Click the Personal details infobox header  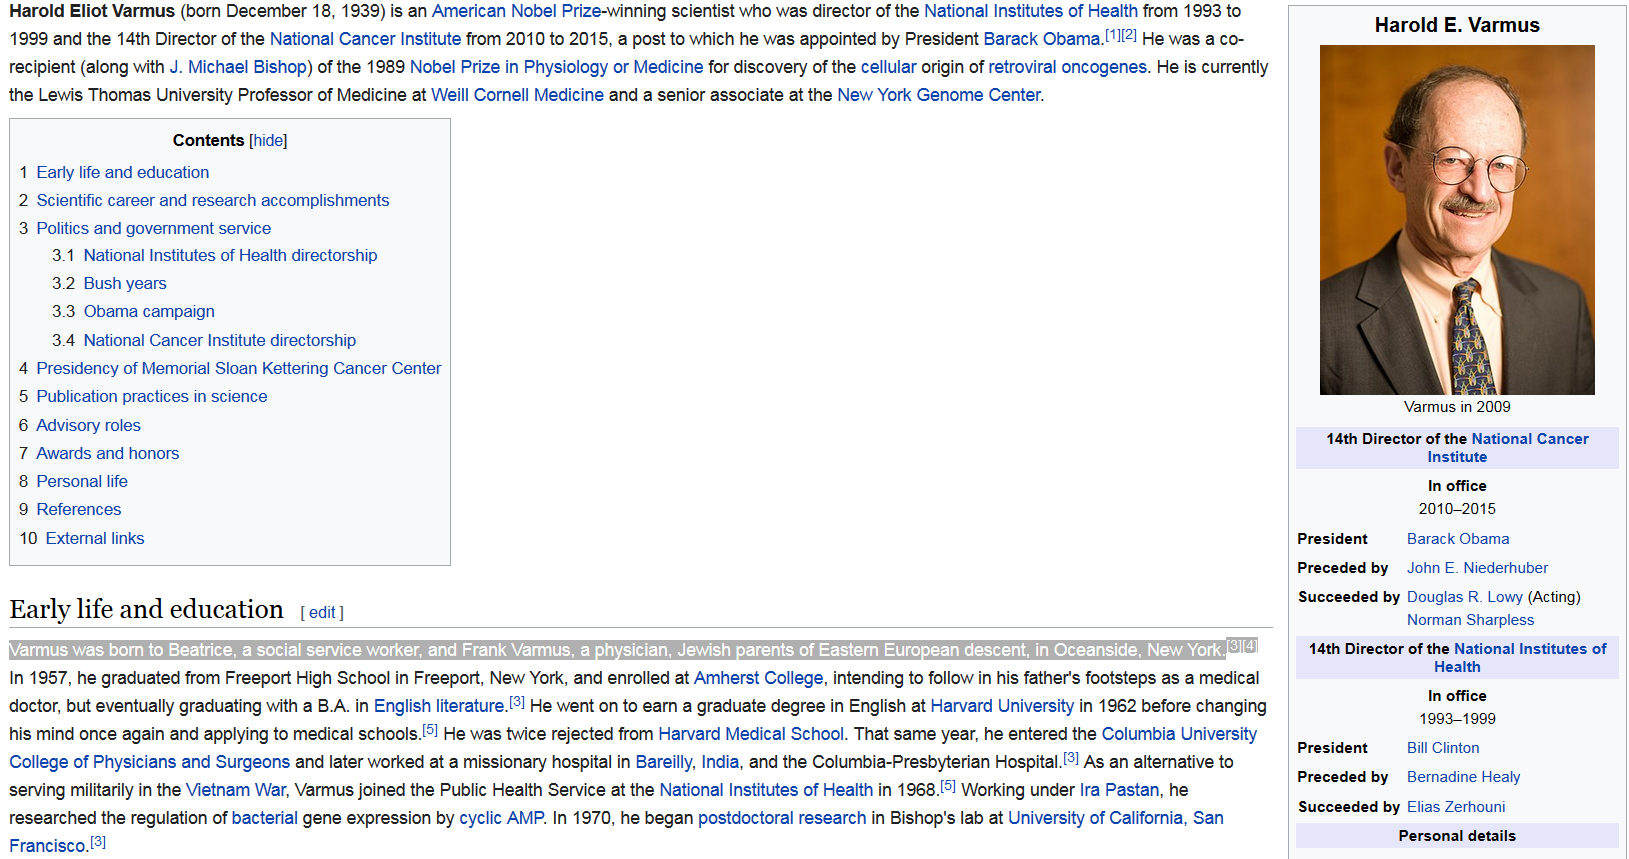tap(1457, 836)
